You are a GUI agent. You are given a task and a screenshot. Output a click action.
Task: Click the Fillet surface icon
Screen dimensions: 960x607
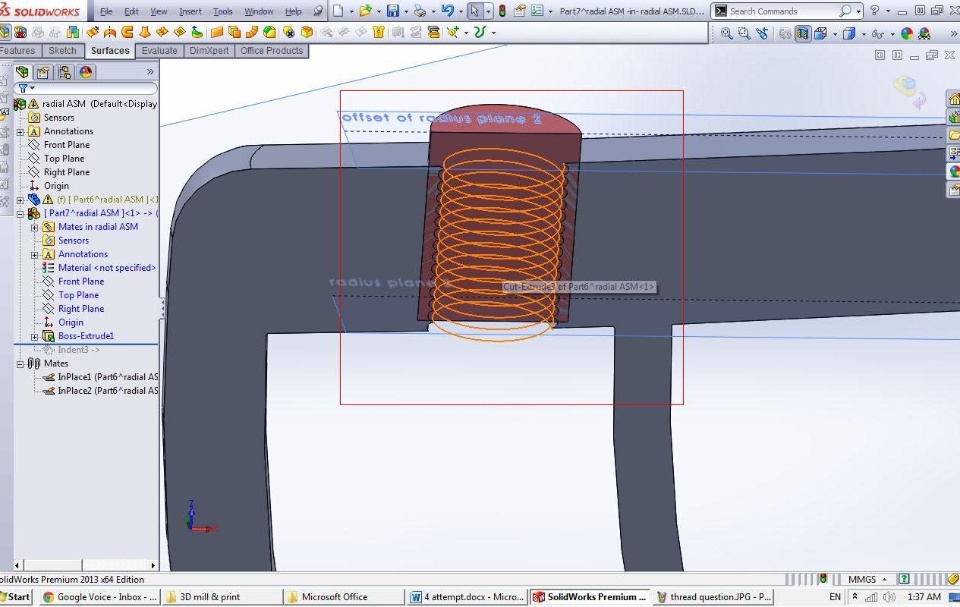[x=269, y=32]
